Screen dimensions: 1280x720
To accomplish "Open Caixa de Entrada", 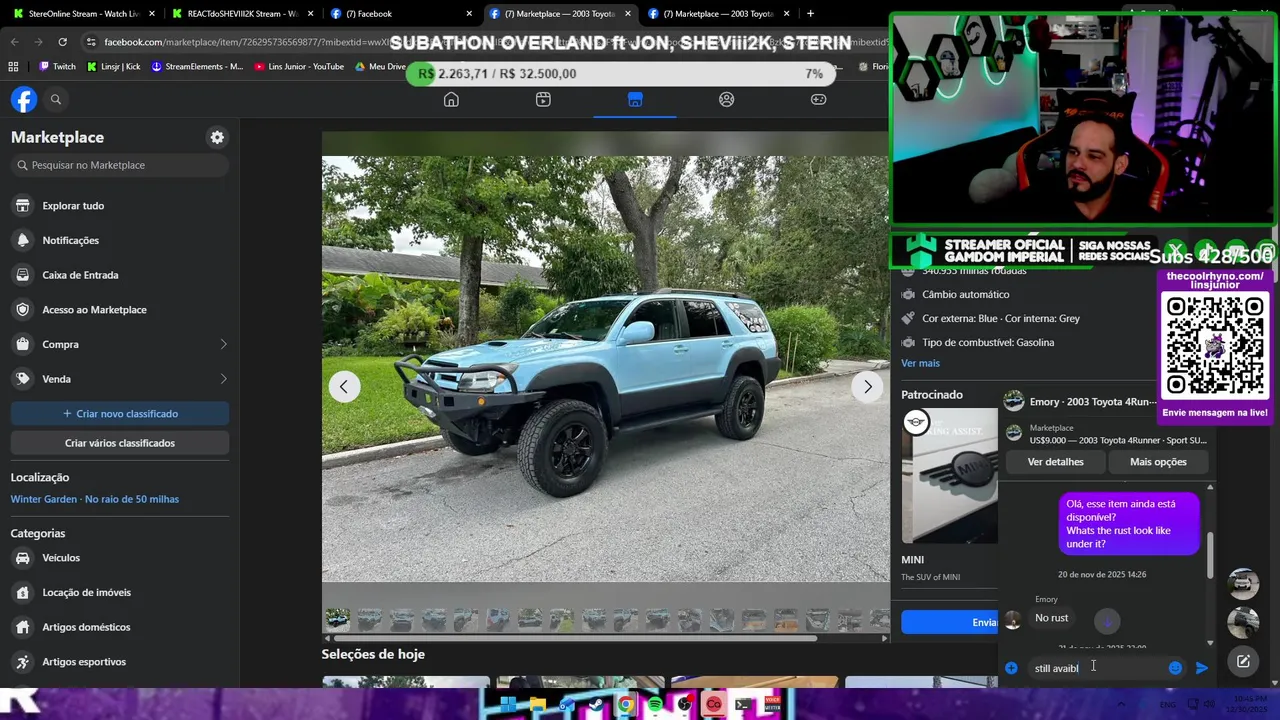I will pyautogui.click(x=120, y=275).
